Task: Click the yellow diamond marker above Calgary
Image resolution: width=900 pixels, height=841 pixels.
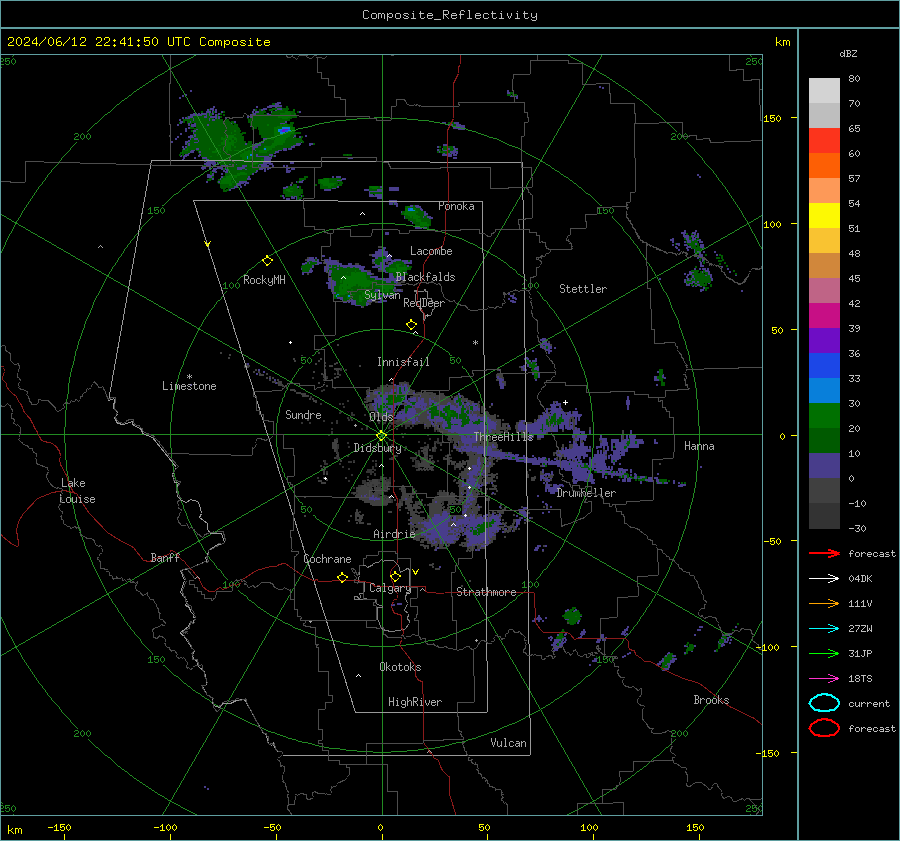Action: tap(395, 576)
